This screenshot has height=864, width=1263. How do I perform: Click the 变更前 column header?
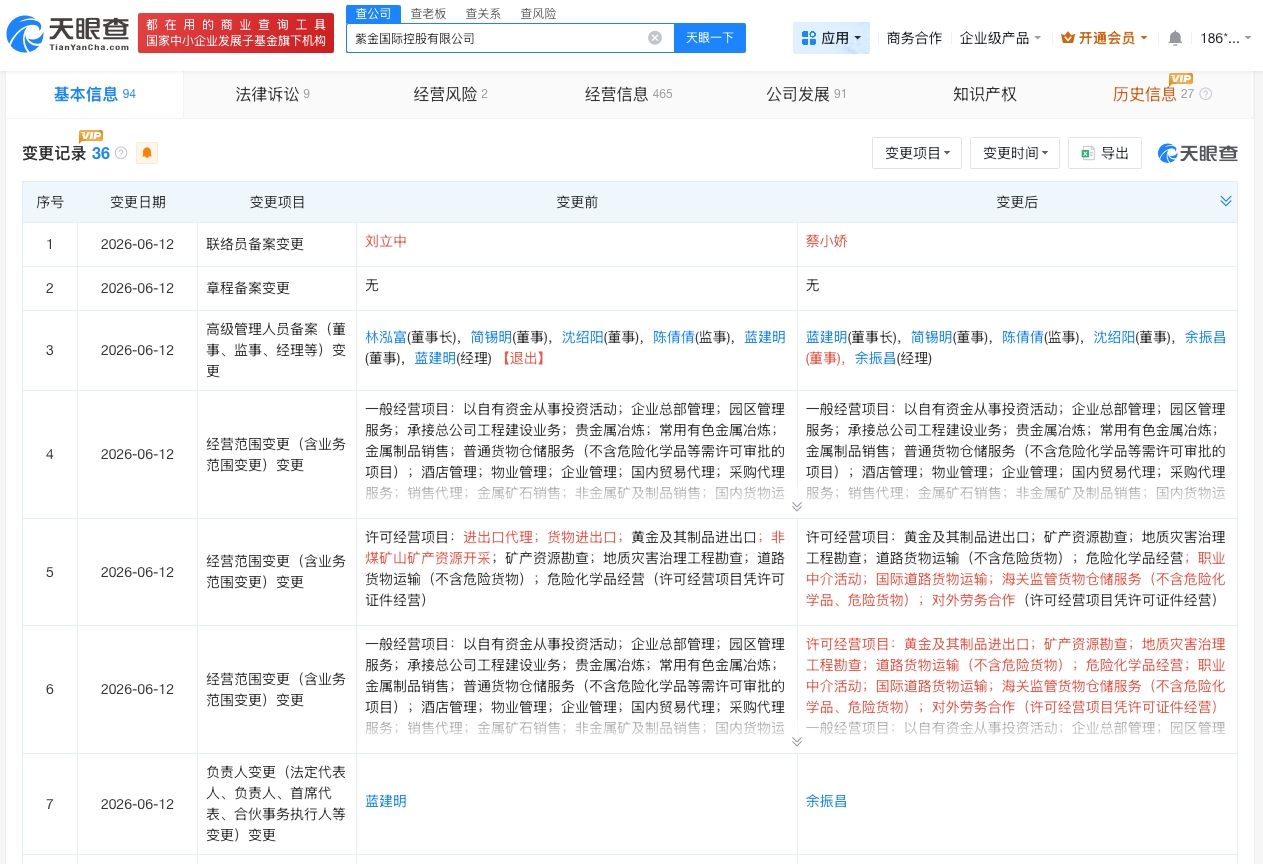tap(577, 202)
